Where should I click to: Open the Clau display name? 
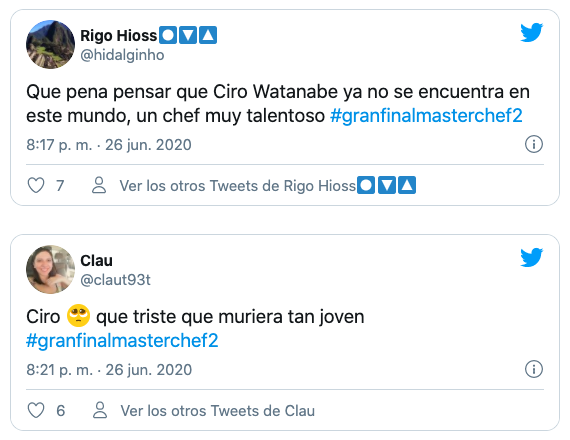click(x=96, y=260)
